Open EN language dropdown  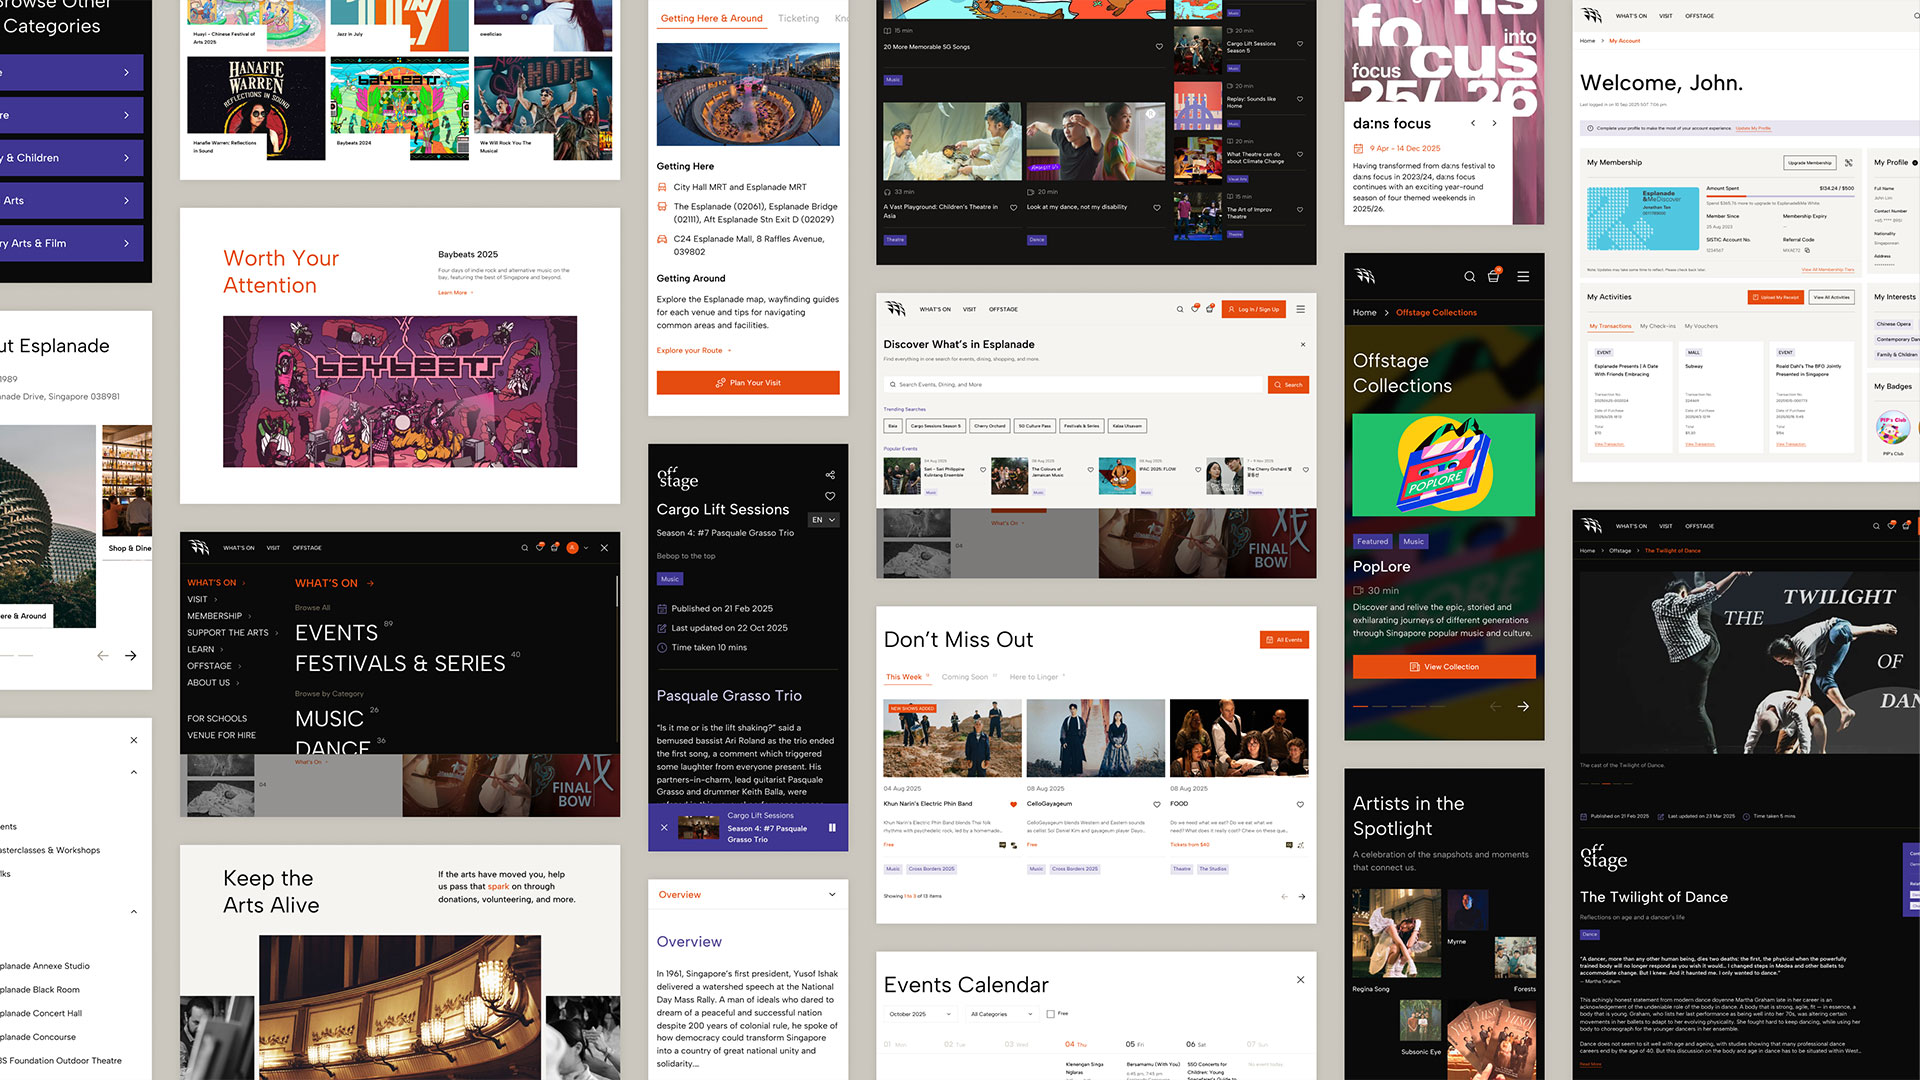824,520
